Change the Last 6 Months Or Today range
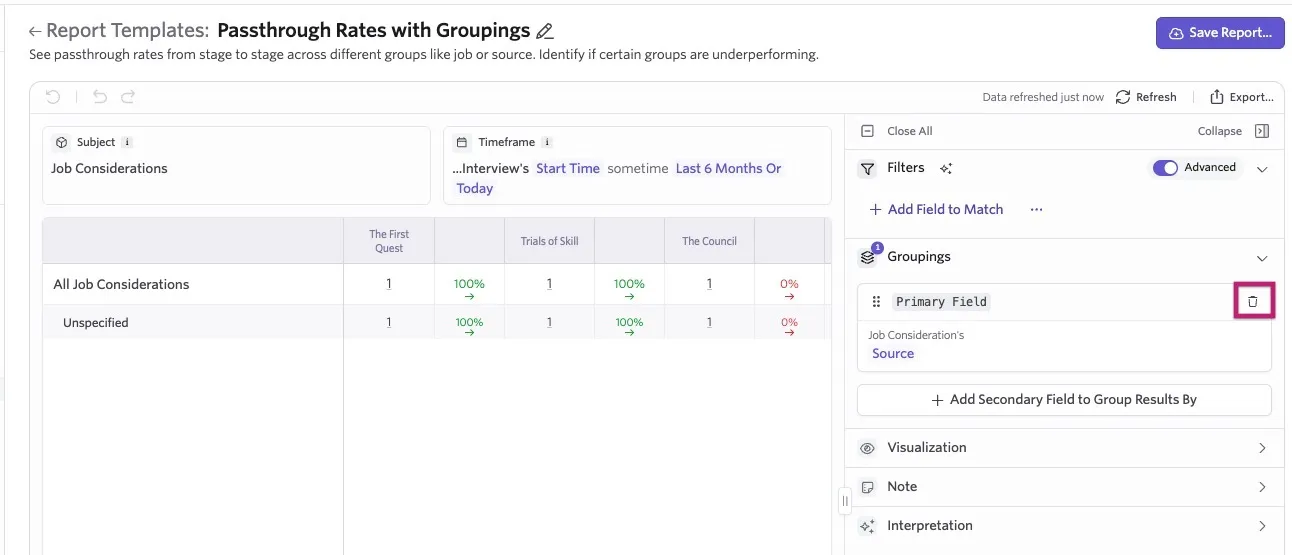 click(619, 178)
